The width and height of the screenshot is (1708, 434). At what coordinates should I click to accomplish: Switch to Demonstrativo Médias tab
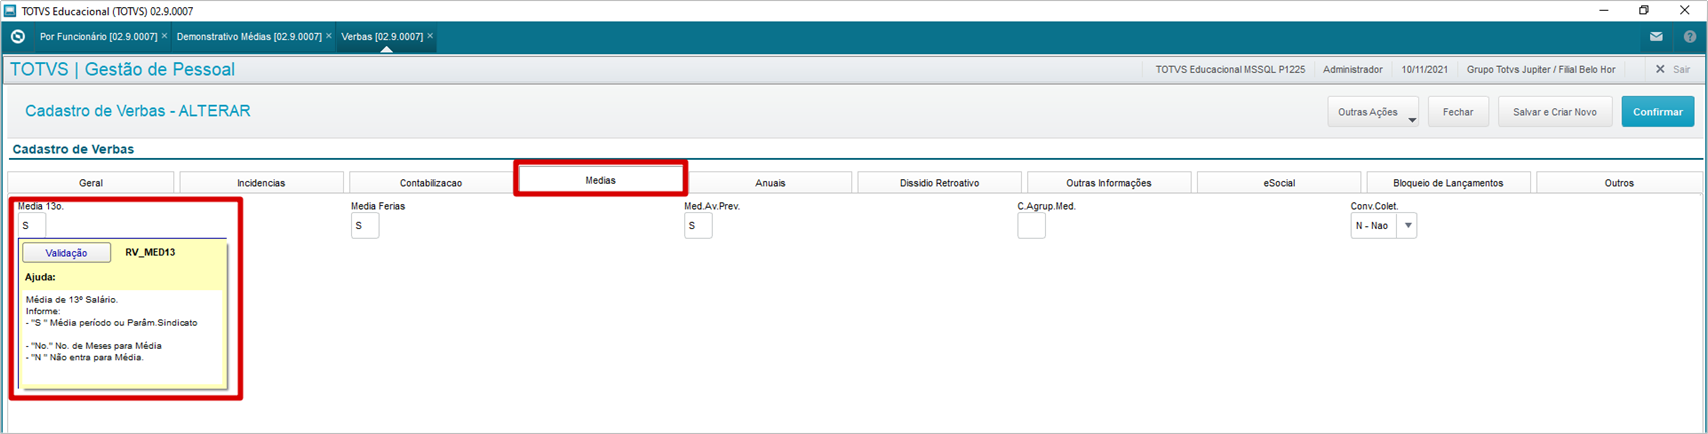(x=249, y=37)
